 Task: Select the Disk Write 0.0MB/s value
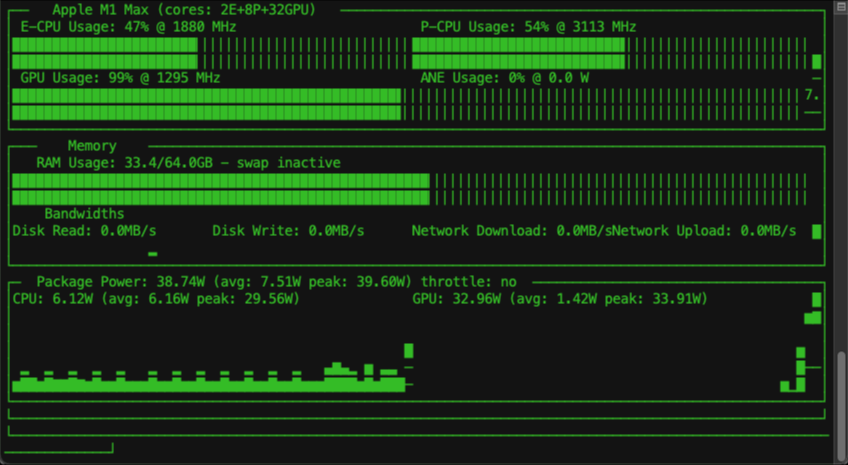point(288,231)
